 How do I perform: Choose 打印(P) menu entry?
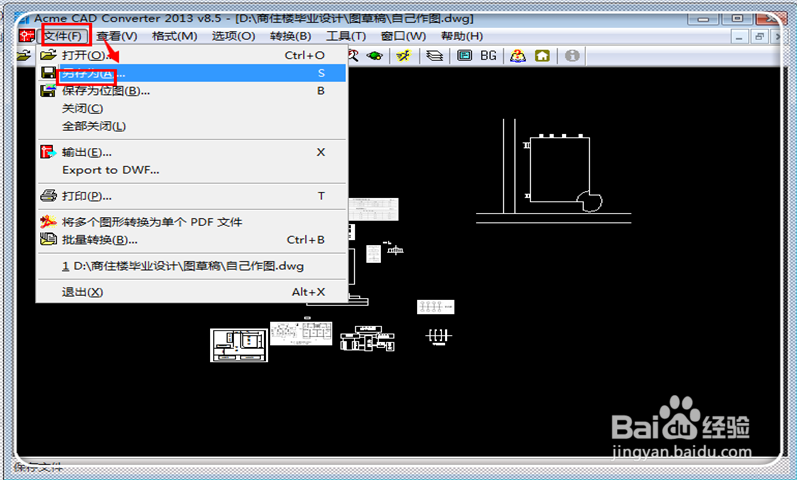[x=192, y=196]
